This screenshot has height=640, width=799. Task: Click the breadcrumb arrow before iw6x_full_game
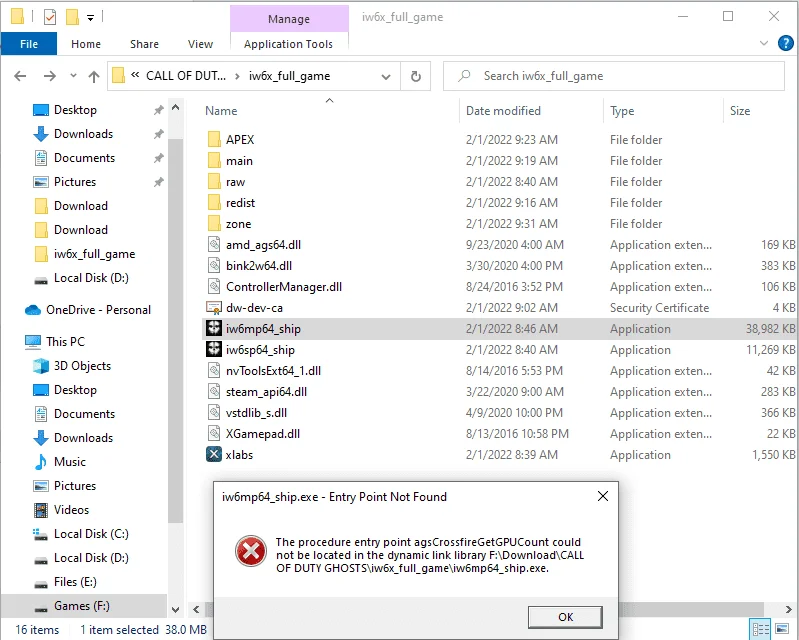click(x=237, y=76)
